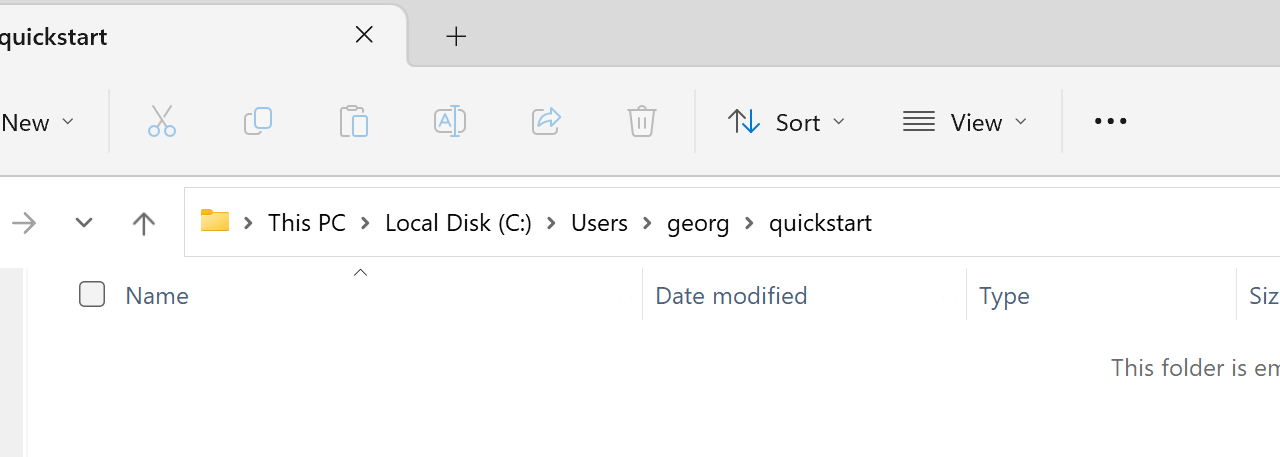Go up one folder level

click(144, 223)
